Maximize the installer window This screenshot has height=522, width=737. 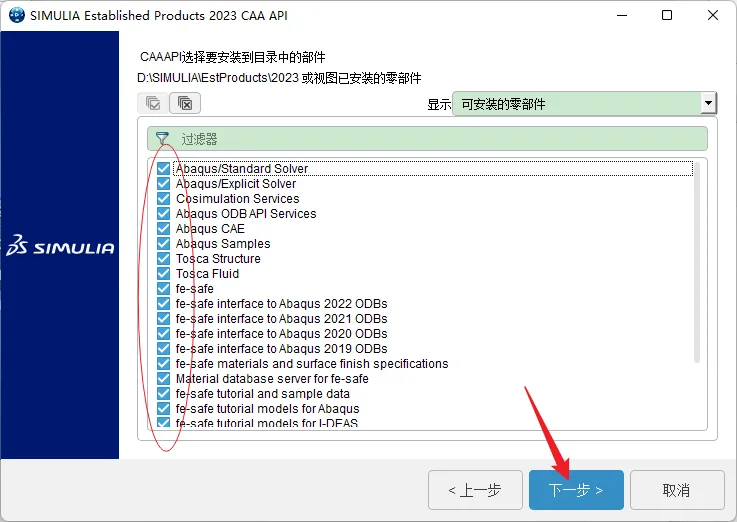pos(667,16)
